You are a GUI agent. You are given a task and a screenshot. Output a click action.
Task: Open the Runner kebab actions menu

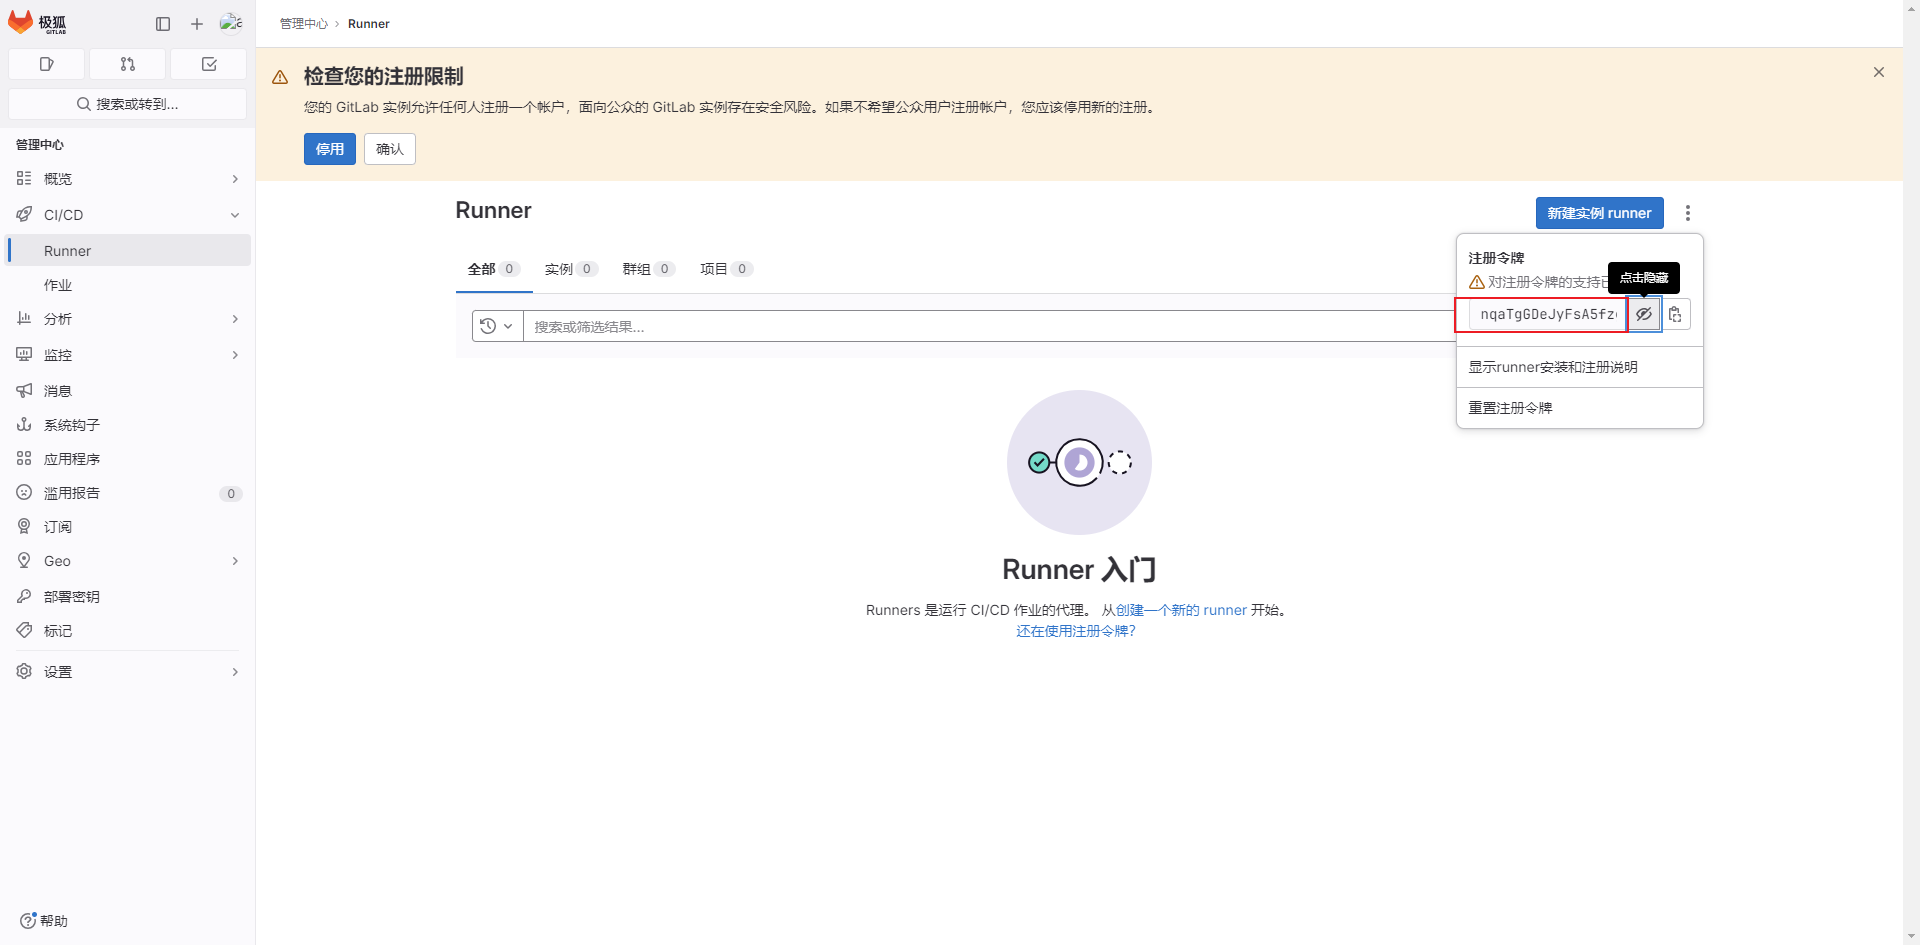click(x=1688, y=213)
